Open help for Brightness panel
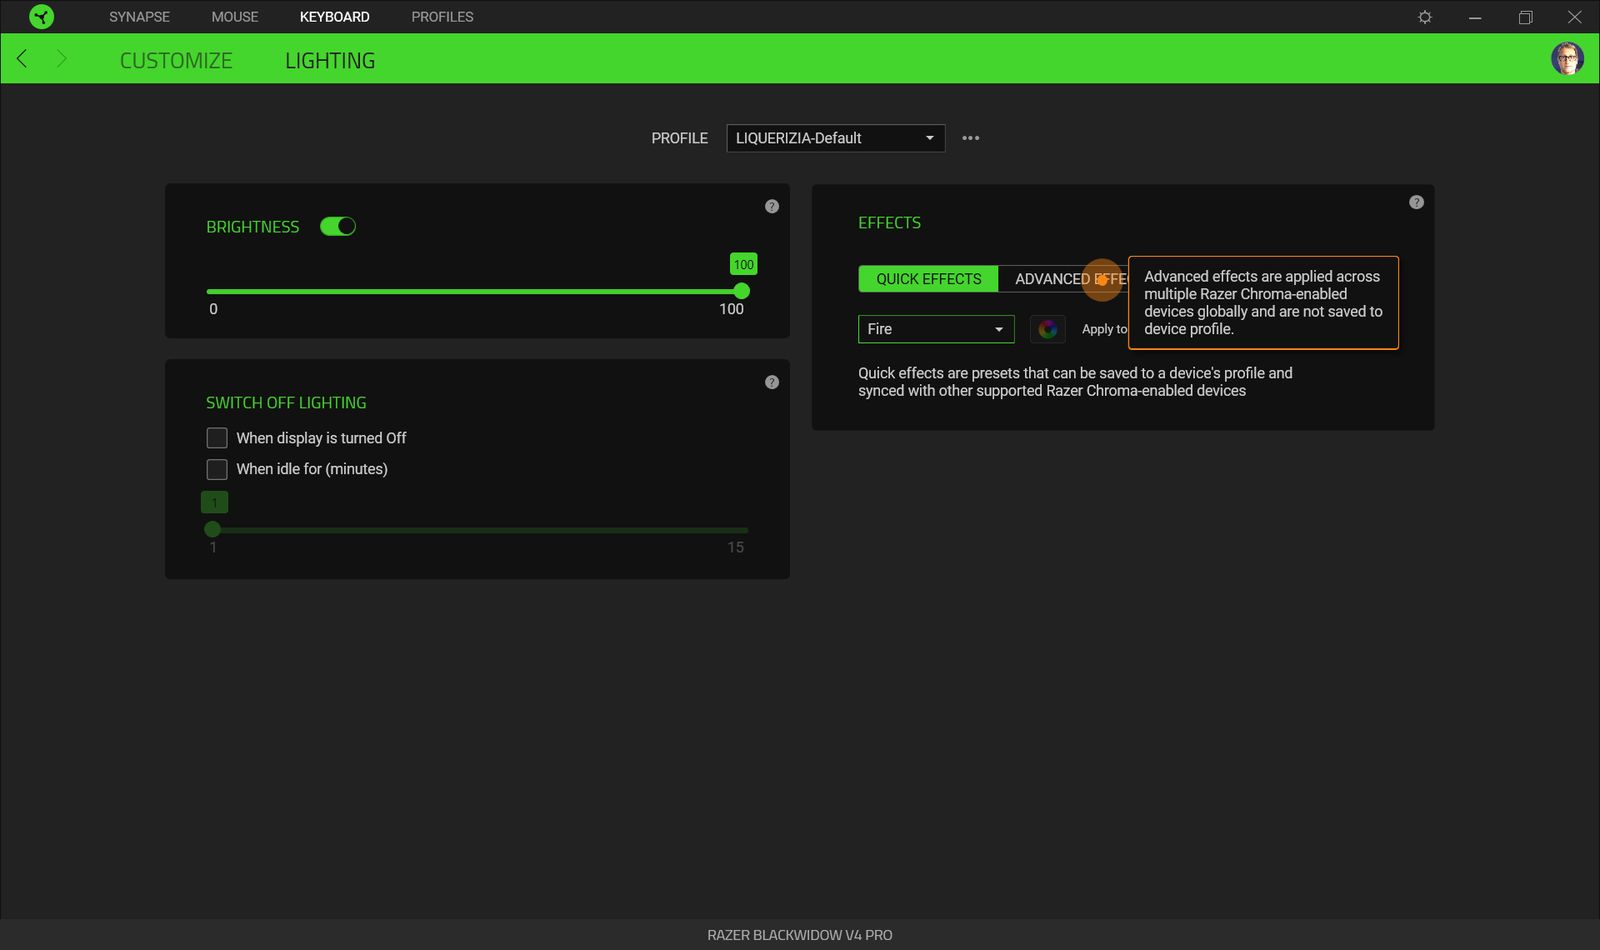1600x950 pixels. tap(772, 206)
